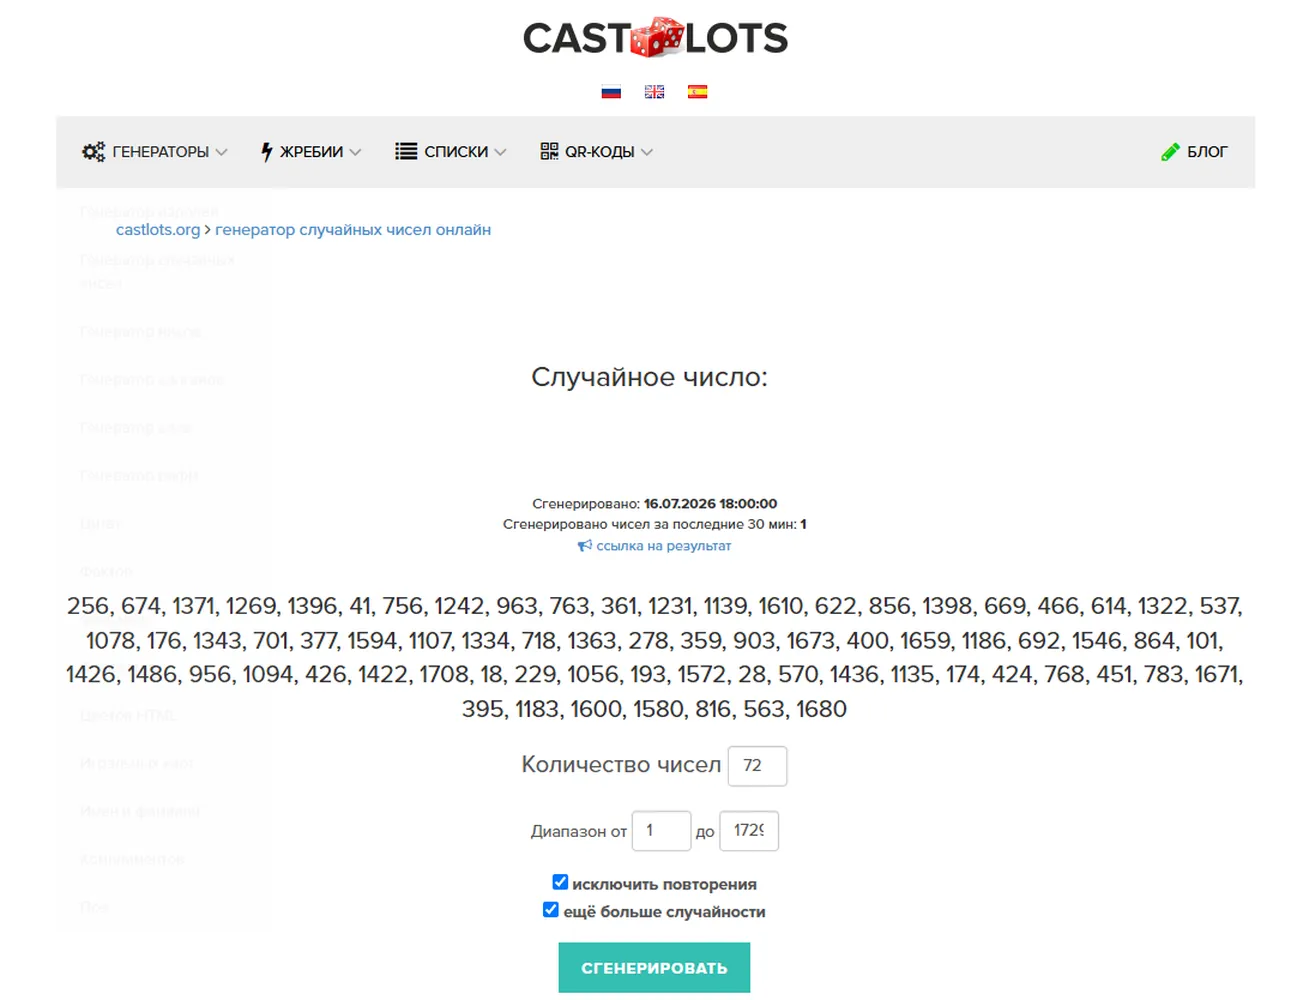1291x1000 pixels.
Task: Click the gears icon beside ГЕНЕРАТОРЫ
Action: click(x=93, y=152)
